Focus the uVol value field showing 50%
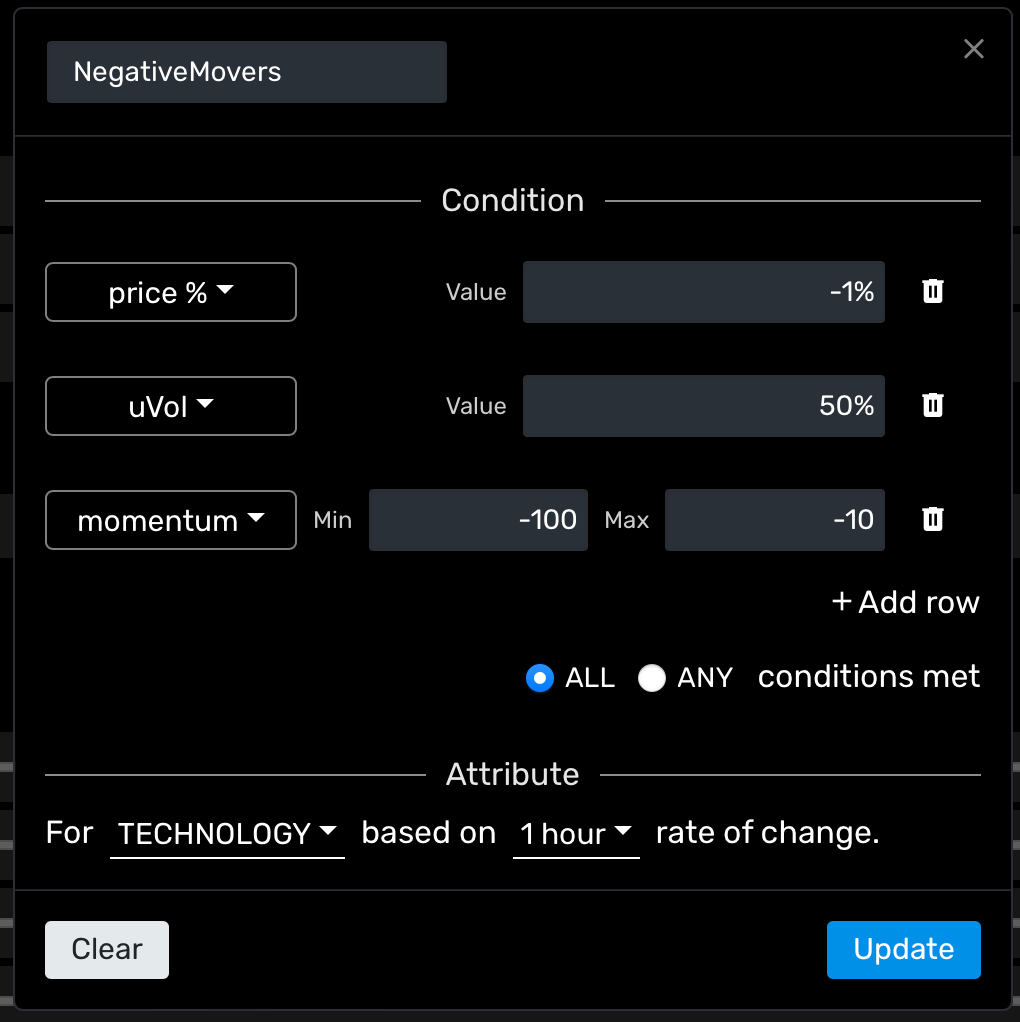1020x1022 pixels. (703, 406)
